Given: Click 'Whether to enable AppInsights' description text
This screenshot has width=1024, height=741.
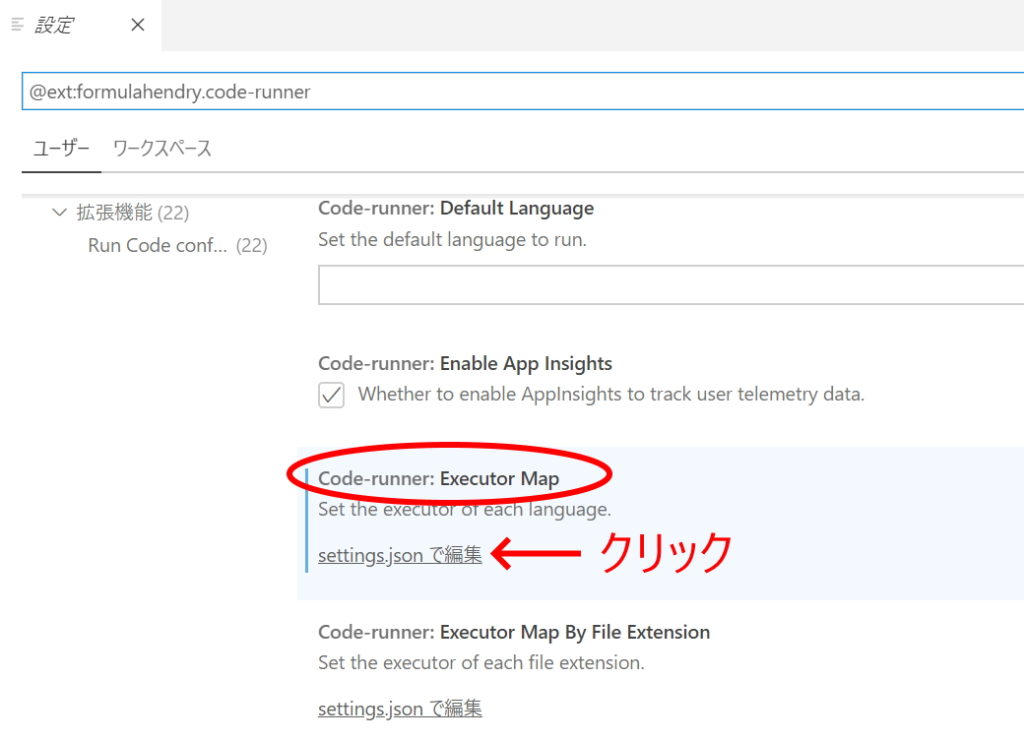Looking at the screenshot, I should click(611, 394).
